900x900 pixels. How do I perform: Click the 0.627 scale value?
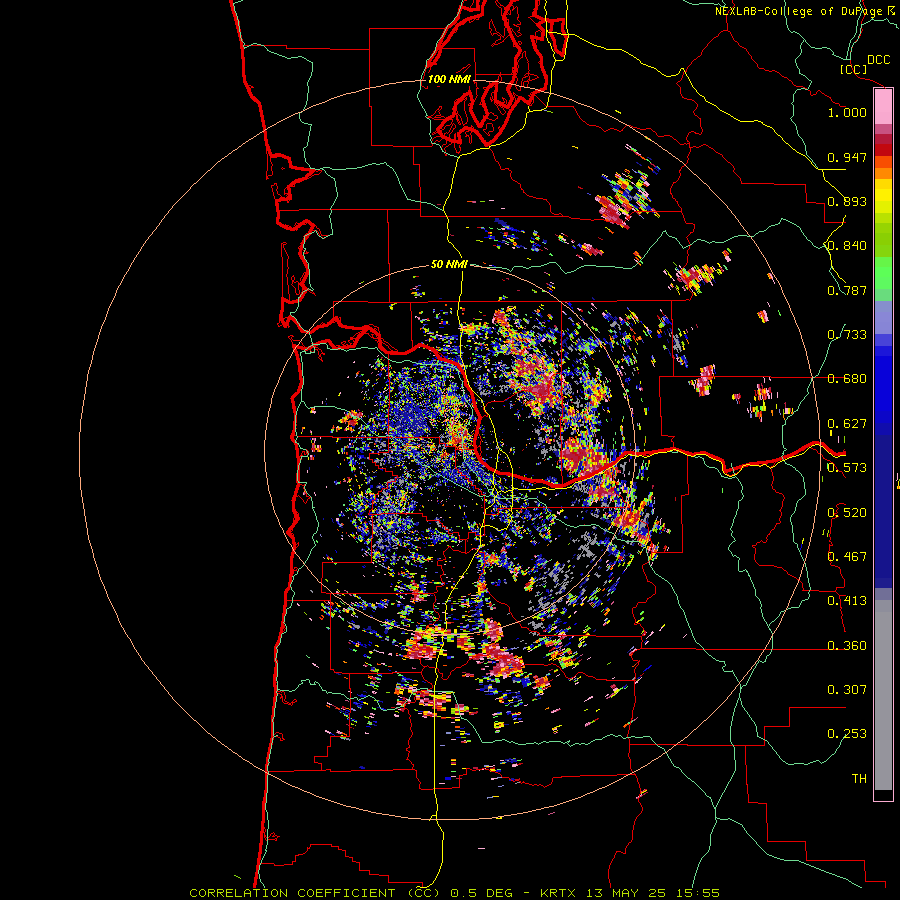pyautogui.click(x=847, y=424)
